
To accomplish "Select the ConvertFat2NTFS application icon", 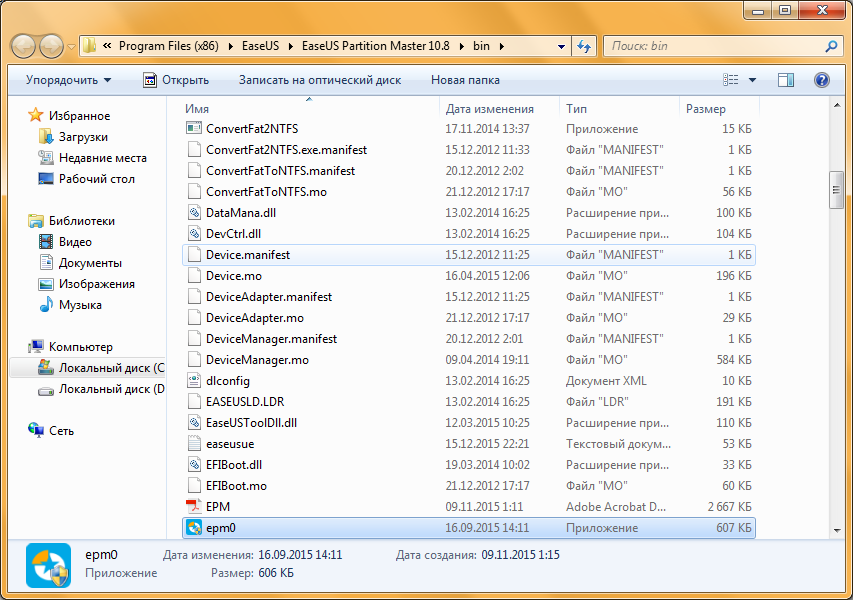I will (194, 128).
